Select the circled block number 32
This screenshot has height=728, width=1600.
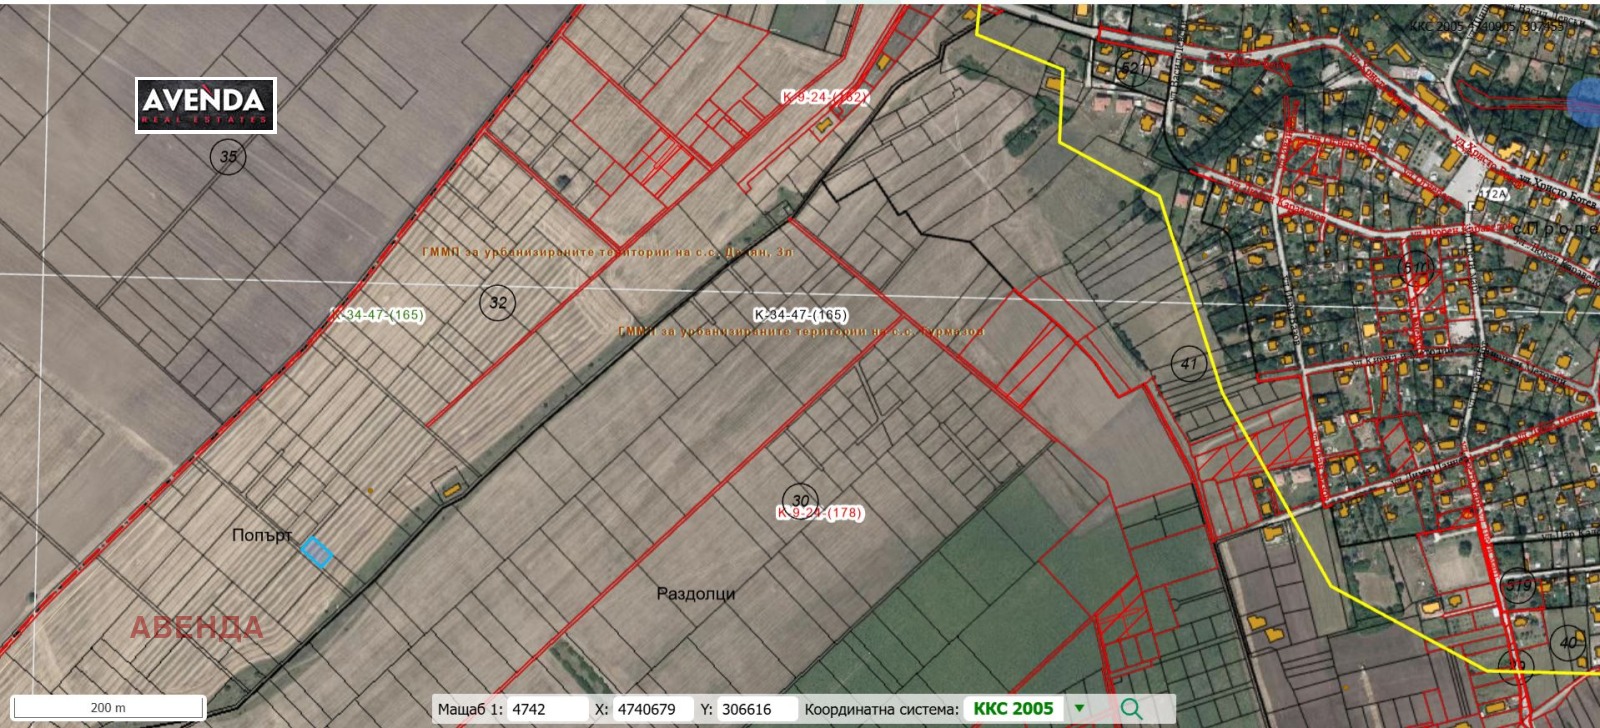coord(497,302)
